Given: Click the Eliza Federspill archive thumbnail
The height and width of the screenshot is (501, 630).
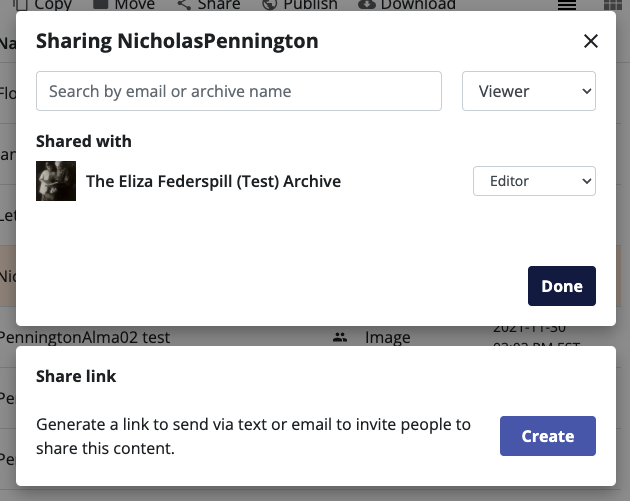Looking at the screenshot, I should [x=56, y=181].
